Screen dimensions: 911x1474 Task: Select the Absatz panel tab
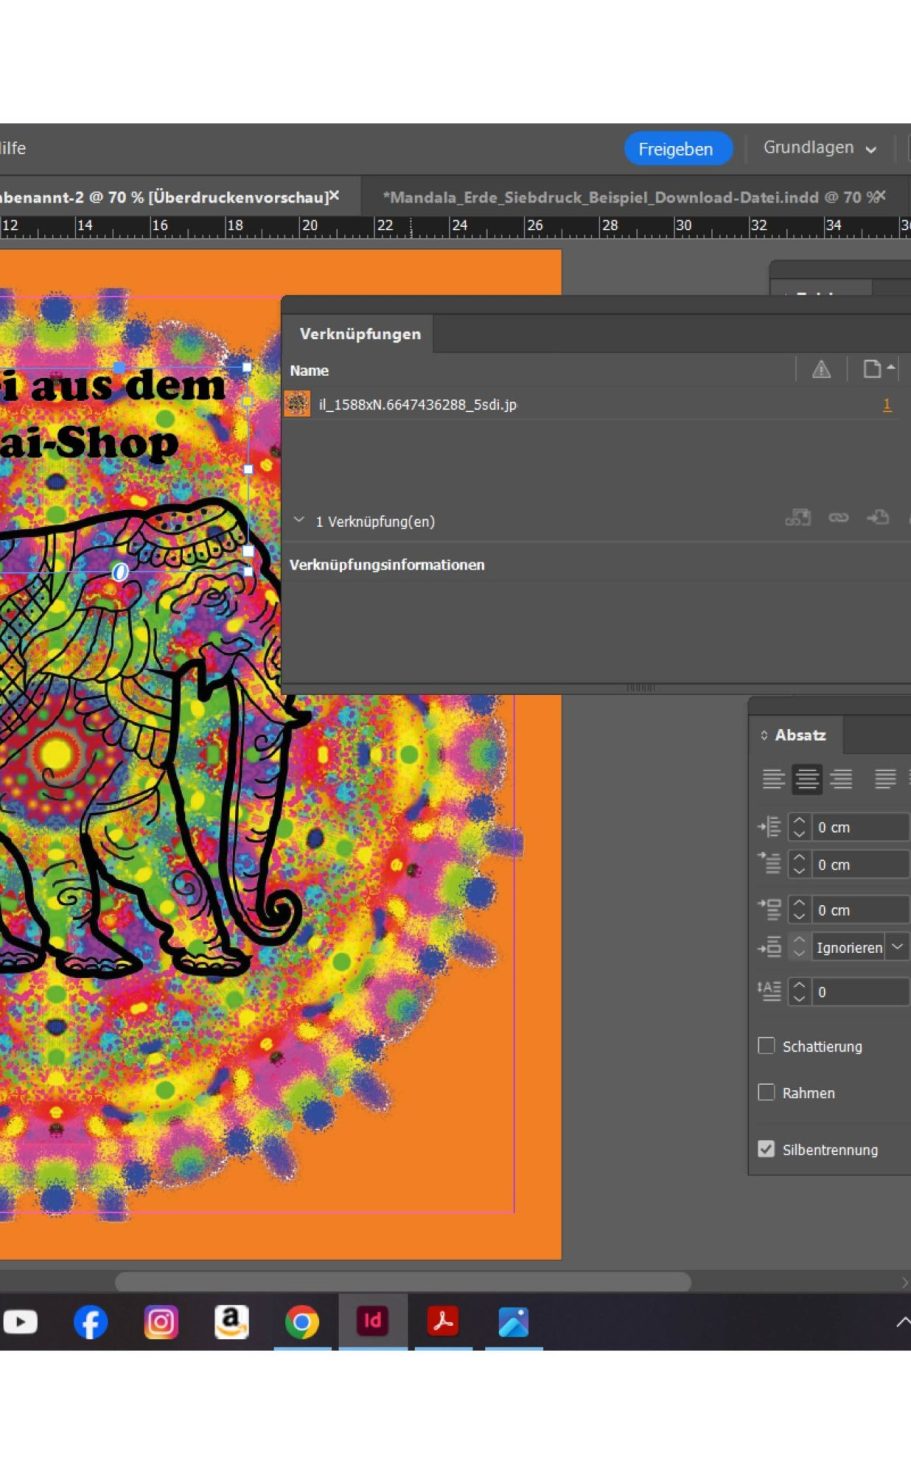pos(800,735)
